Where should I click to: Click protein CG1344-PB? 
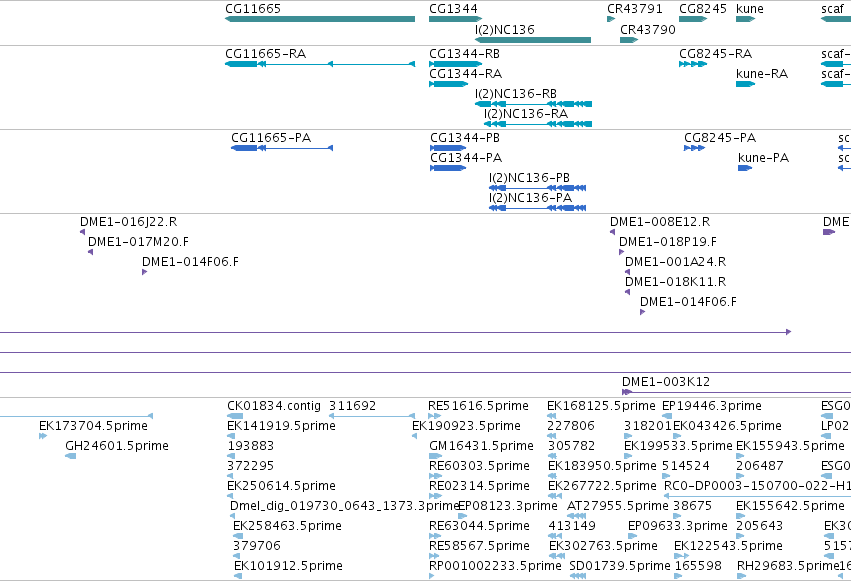coord(448,148)
